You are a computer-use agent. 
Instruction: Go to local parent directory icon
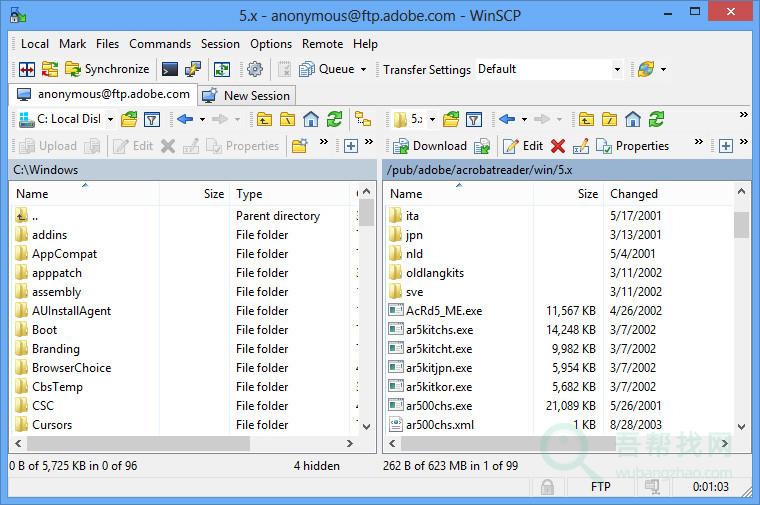click(x=264, y=119)
